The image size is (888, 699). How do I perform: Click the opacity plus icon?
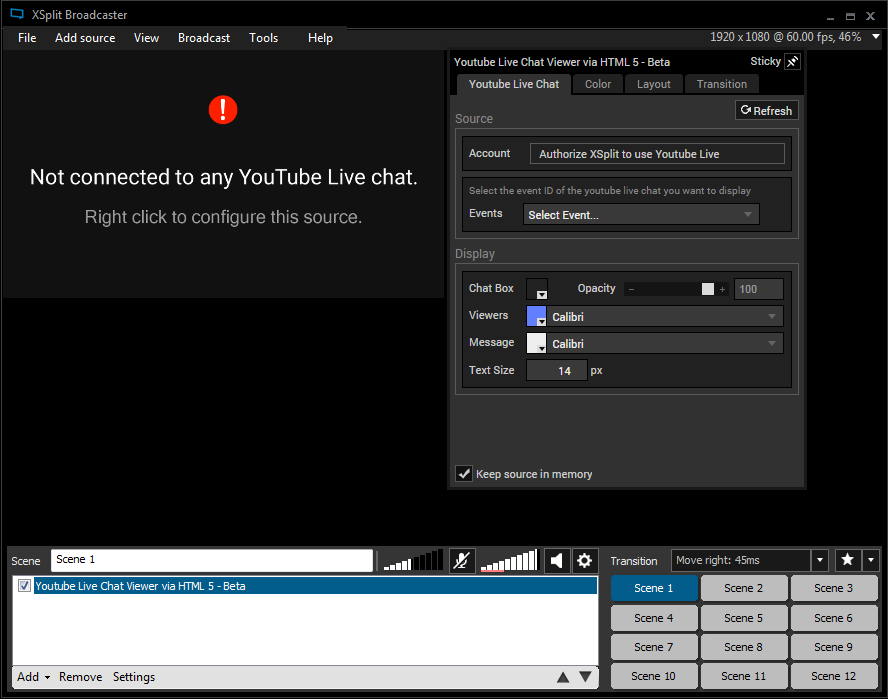point(722,289)
